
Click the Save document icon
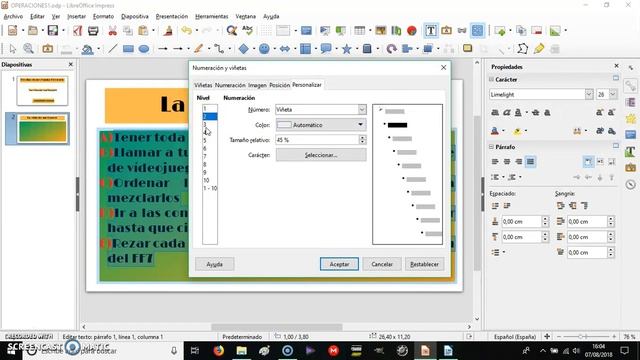tap(53, 31)
